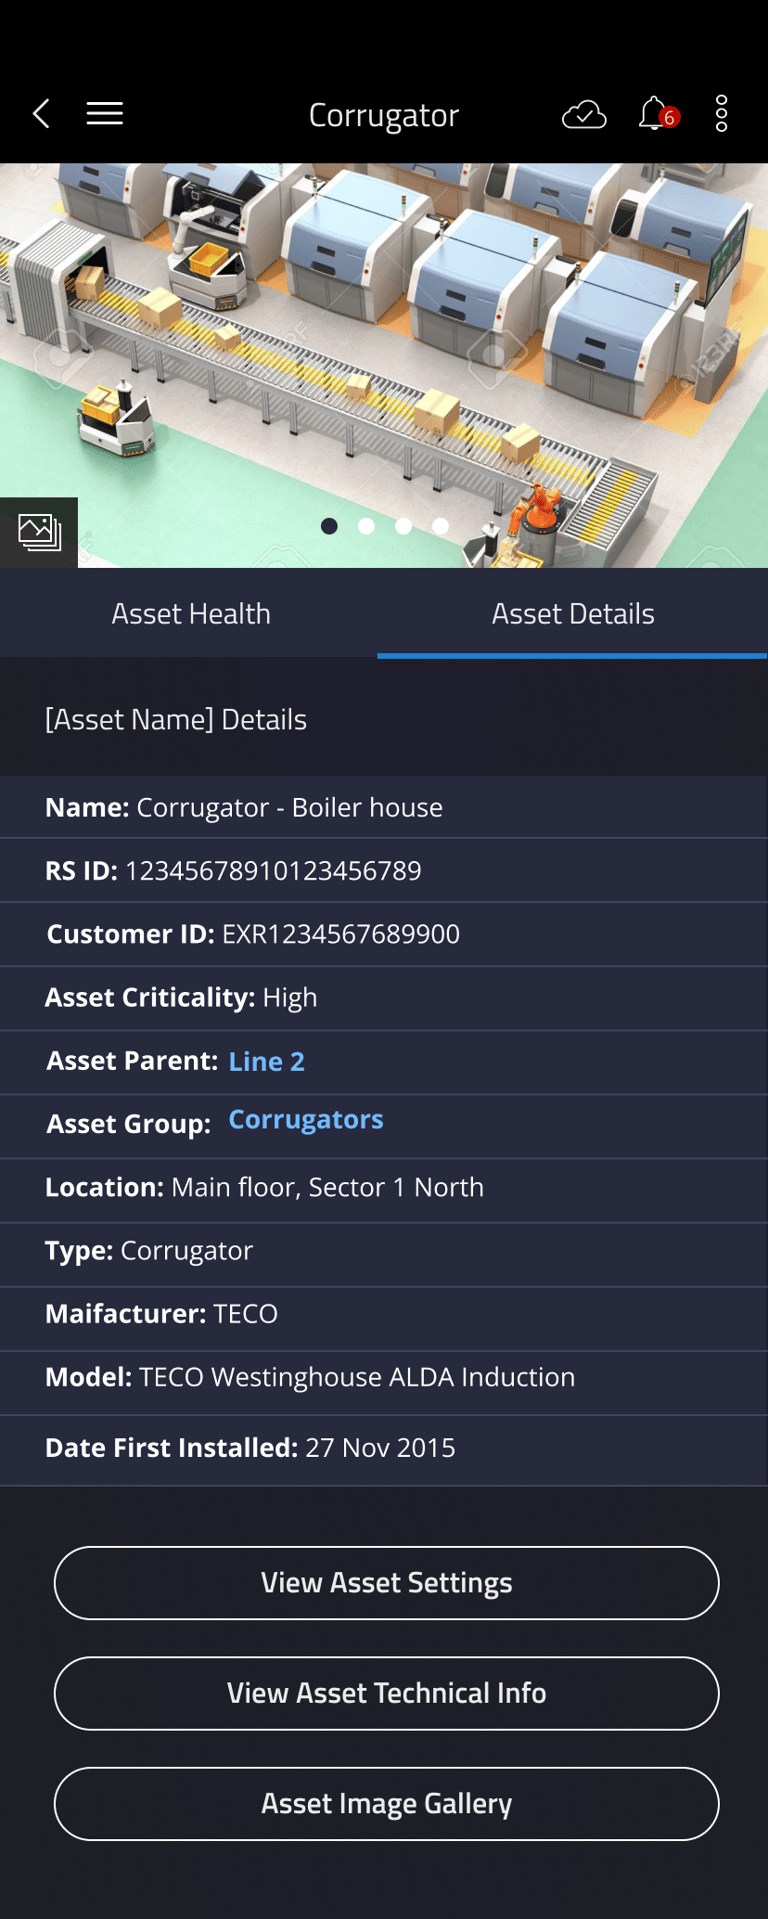Switch to the Asset Health tab
768x1919 pixels.
190,614
